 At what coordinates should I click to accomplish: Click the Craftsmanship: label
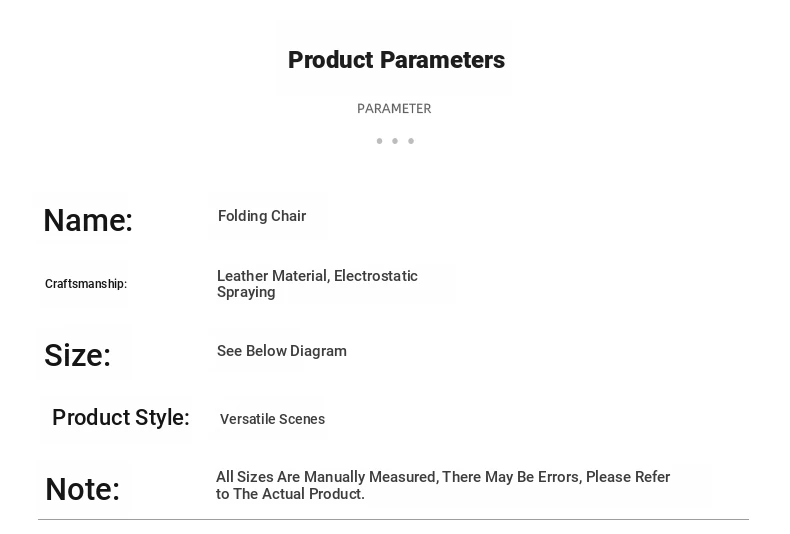point(86,284)
